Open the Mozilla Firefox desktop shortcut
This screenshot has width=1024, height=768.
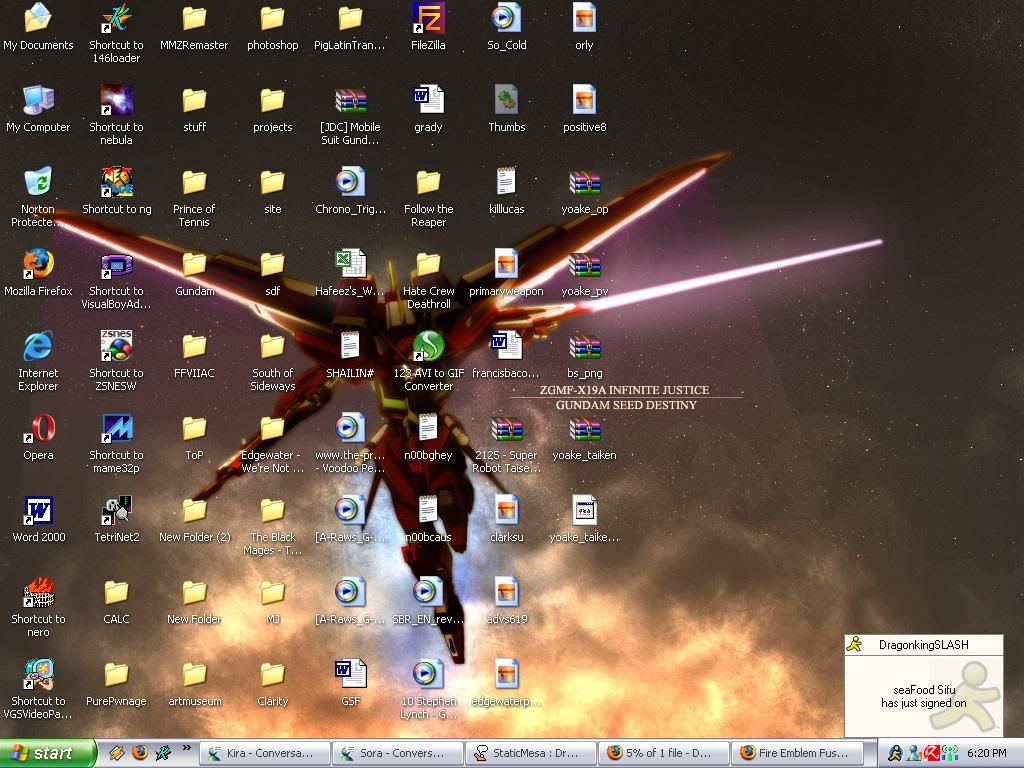click(x=38, y=266)
